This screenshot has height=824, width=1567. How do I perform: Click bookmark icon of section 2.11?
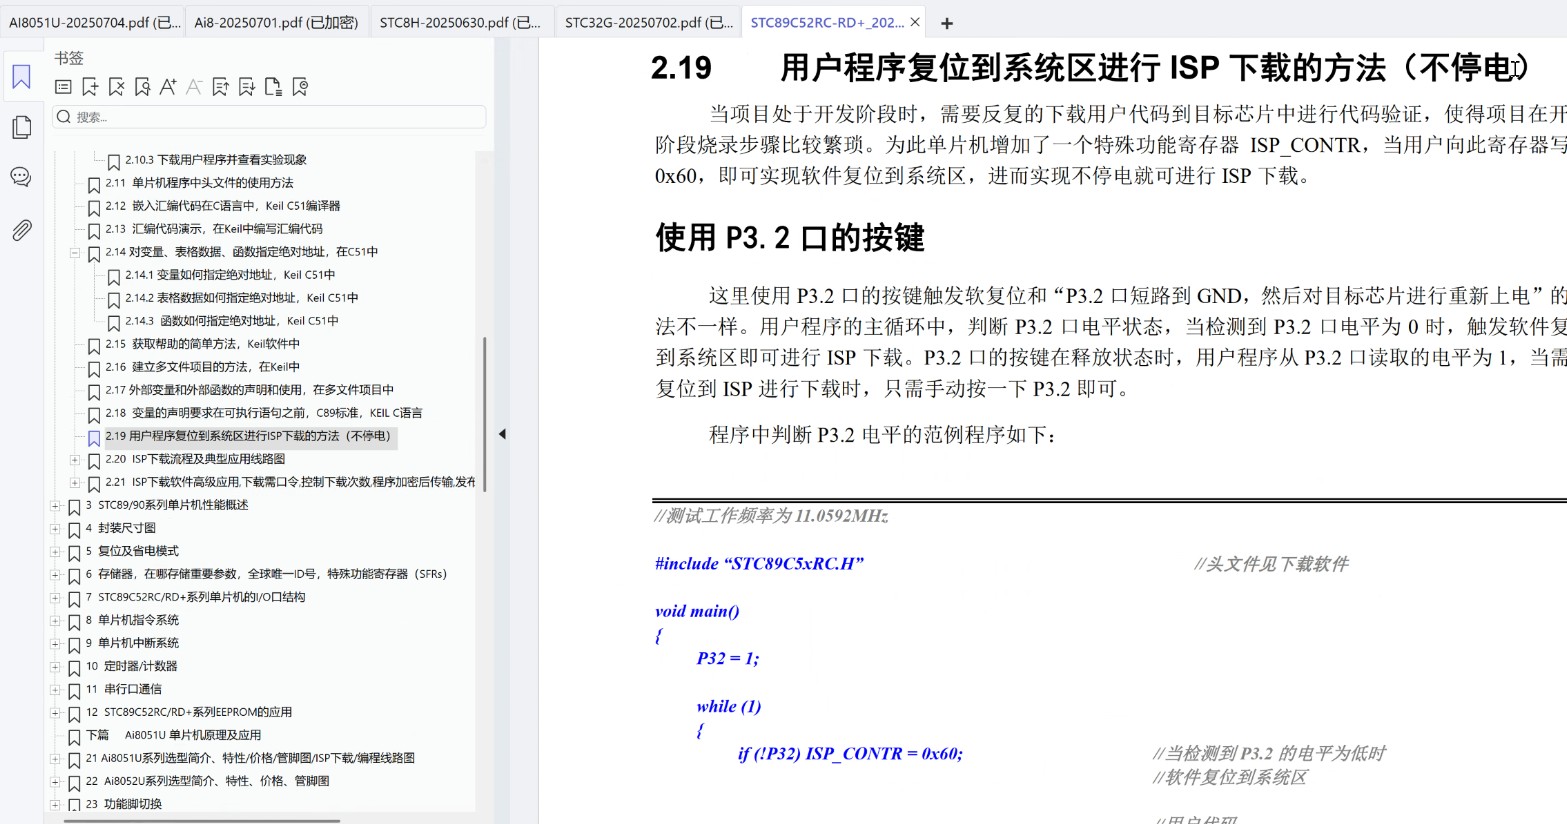click(94, 184)
